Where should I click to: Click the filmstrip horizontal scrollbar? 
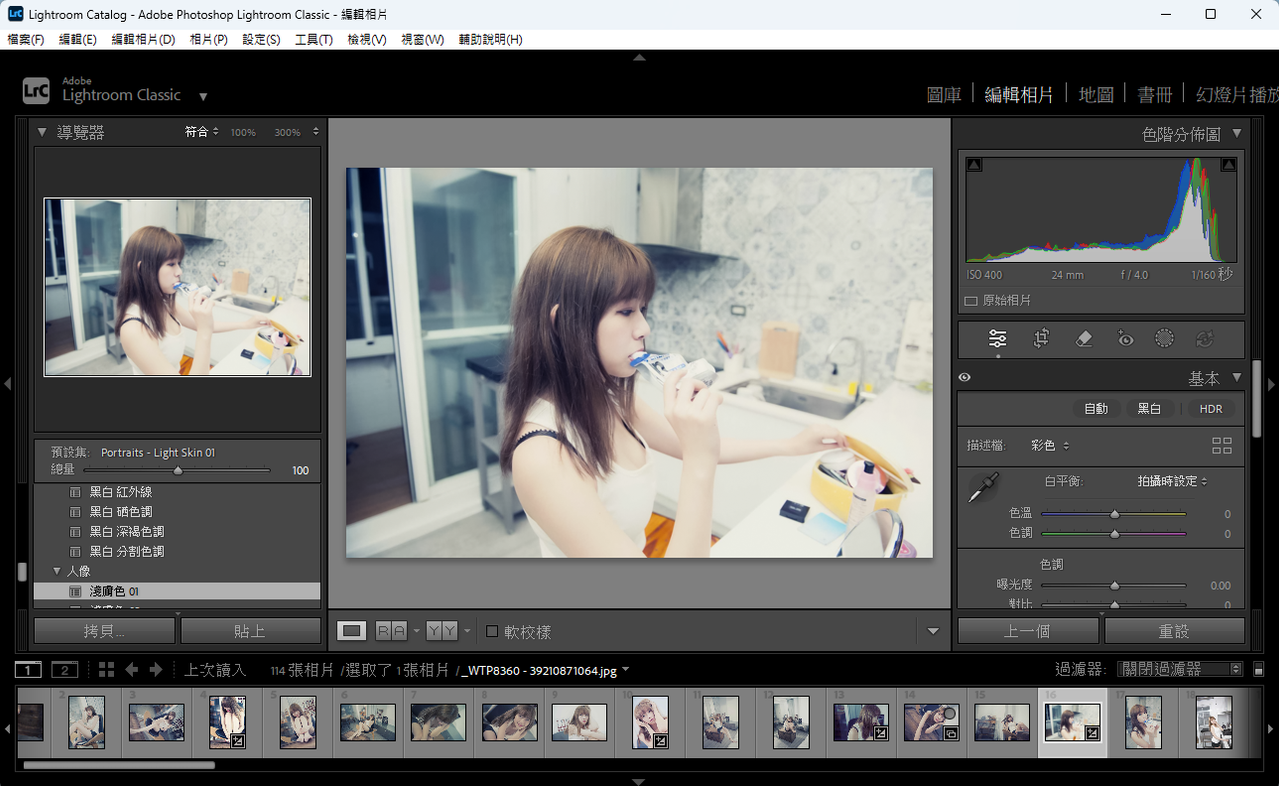pyautogui.click(x=119, y=765)
